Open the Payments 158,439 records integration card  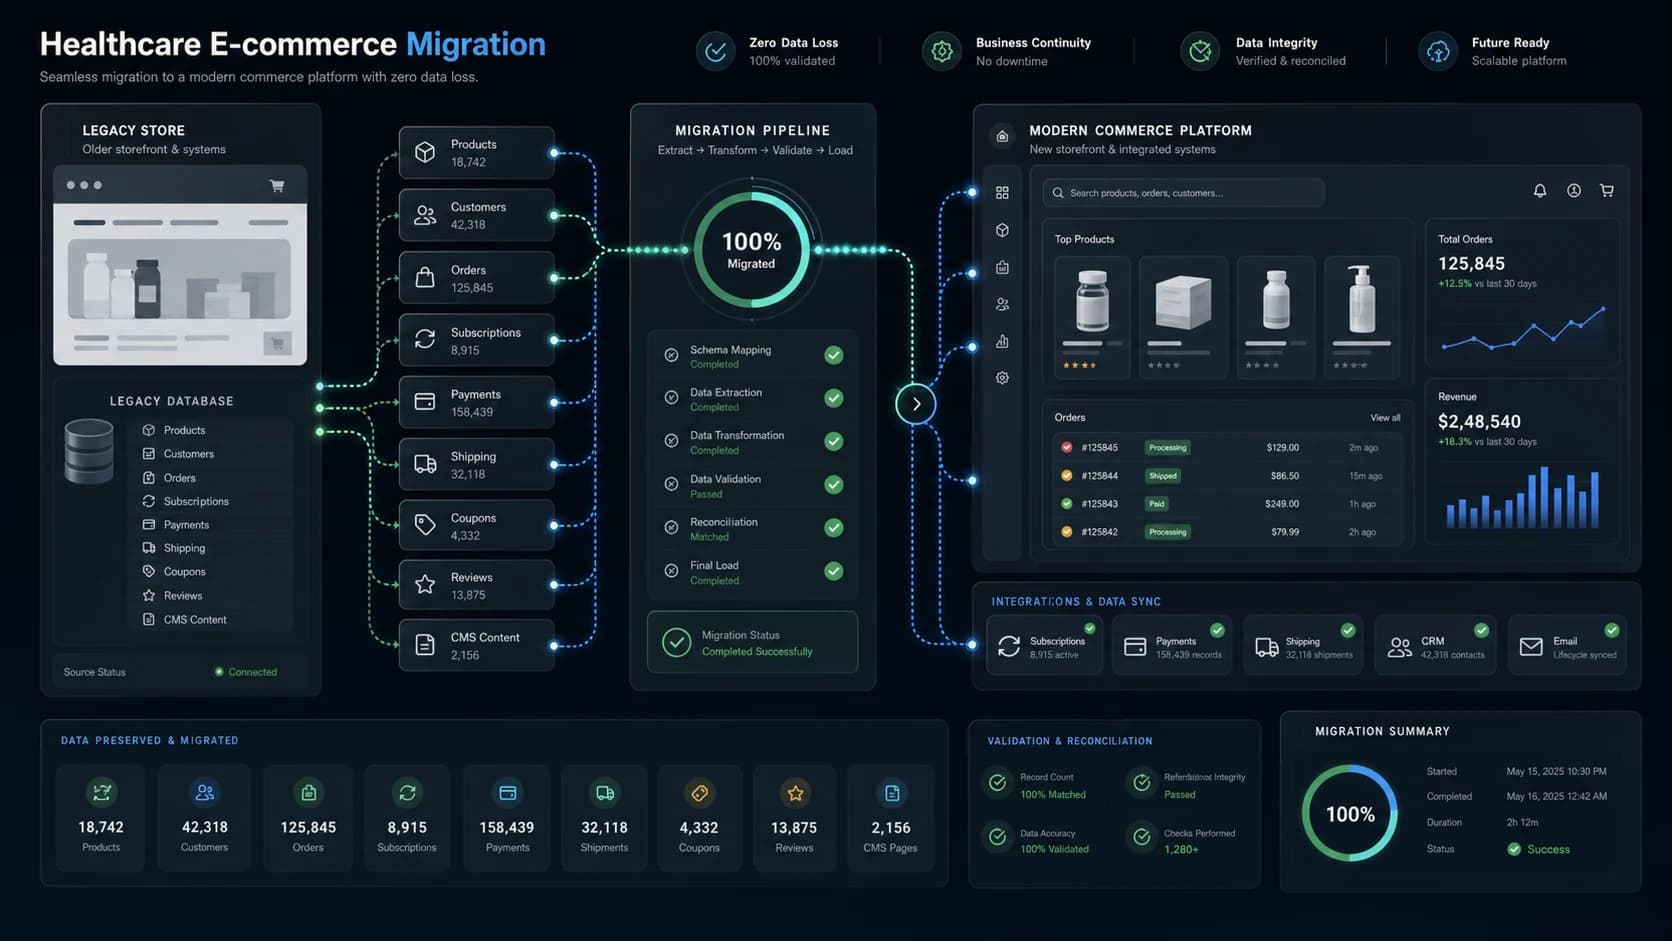point(1174,646)
